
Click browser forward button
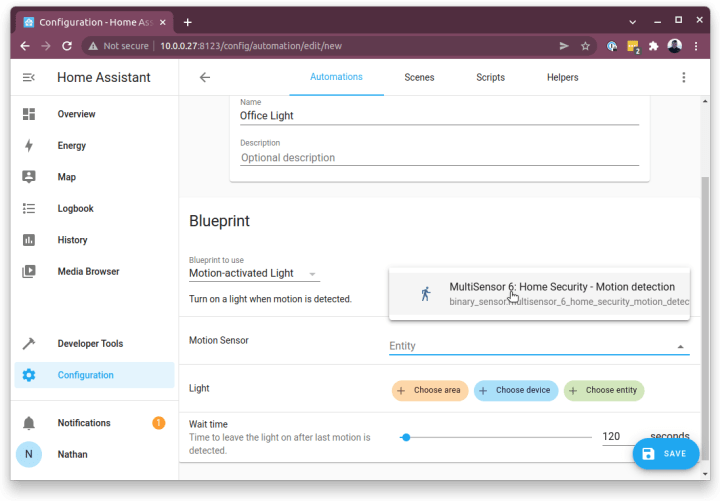tap(45, 46)
